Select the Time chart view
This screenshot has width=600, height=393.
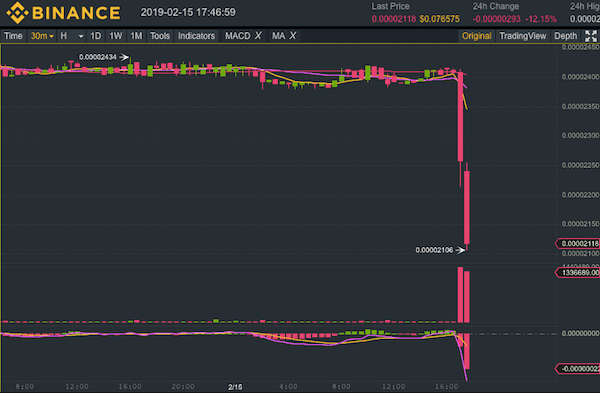click(x=13, y=36)
